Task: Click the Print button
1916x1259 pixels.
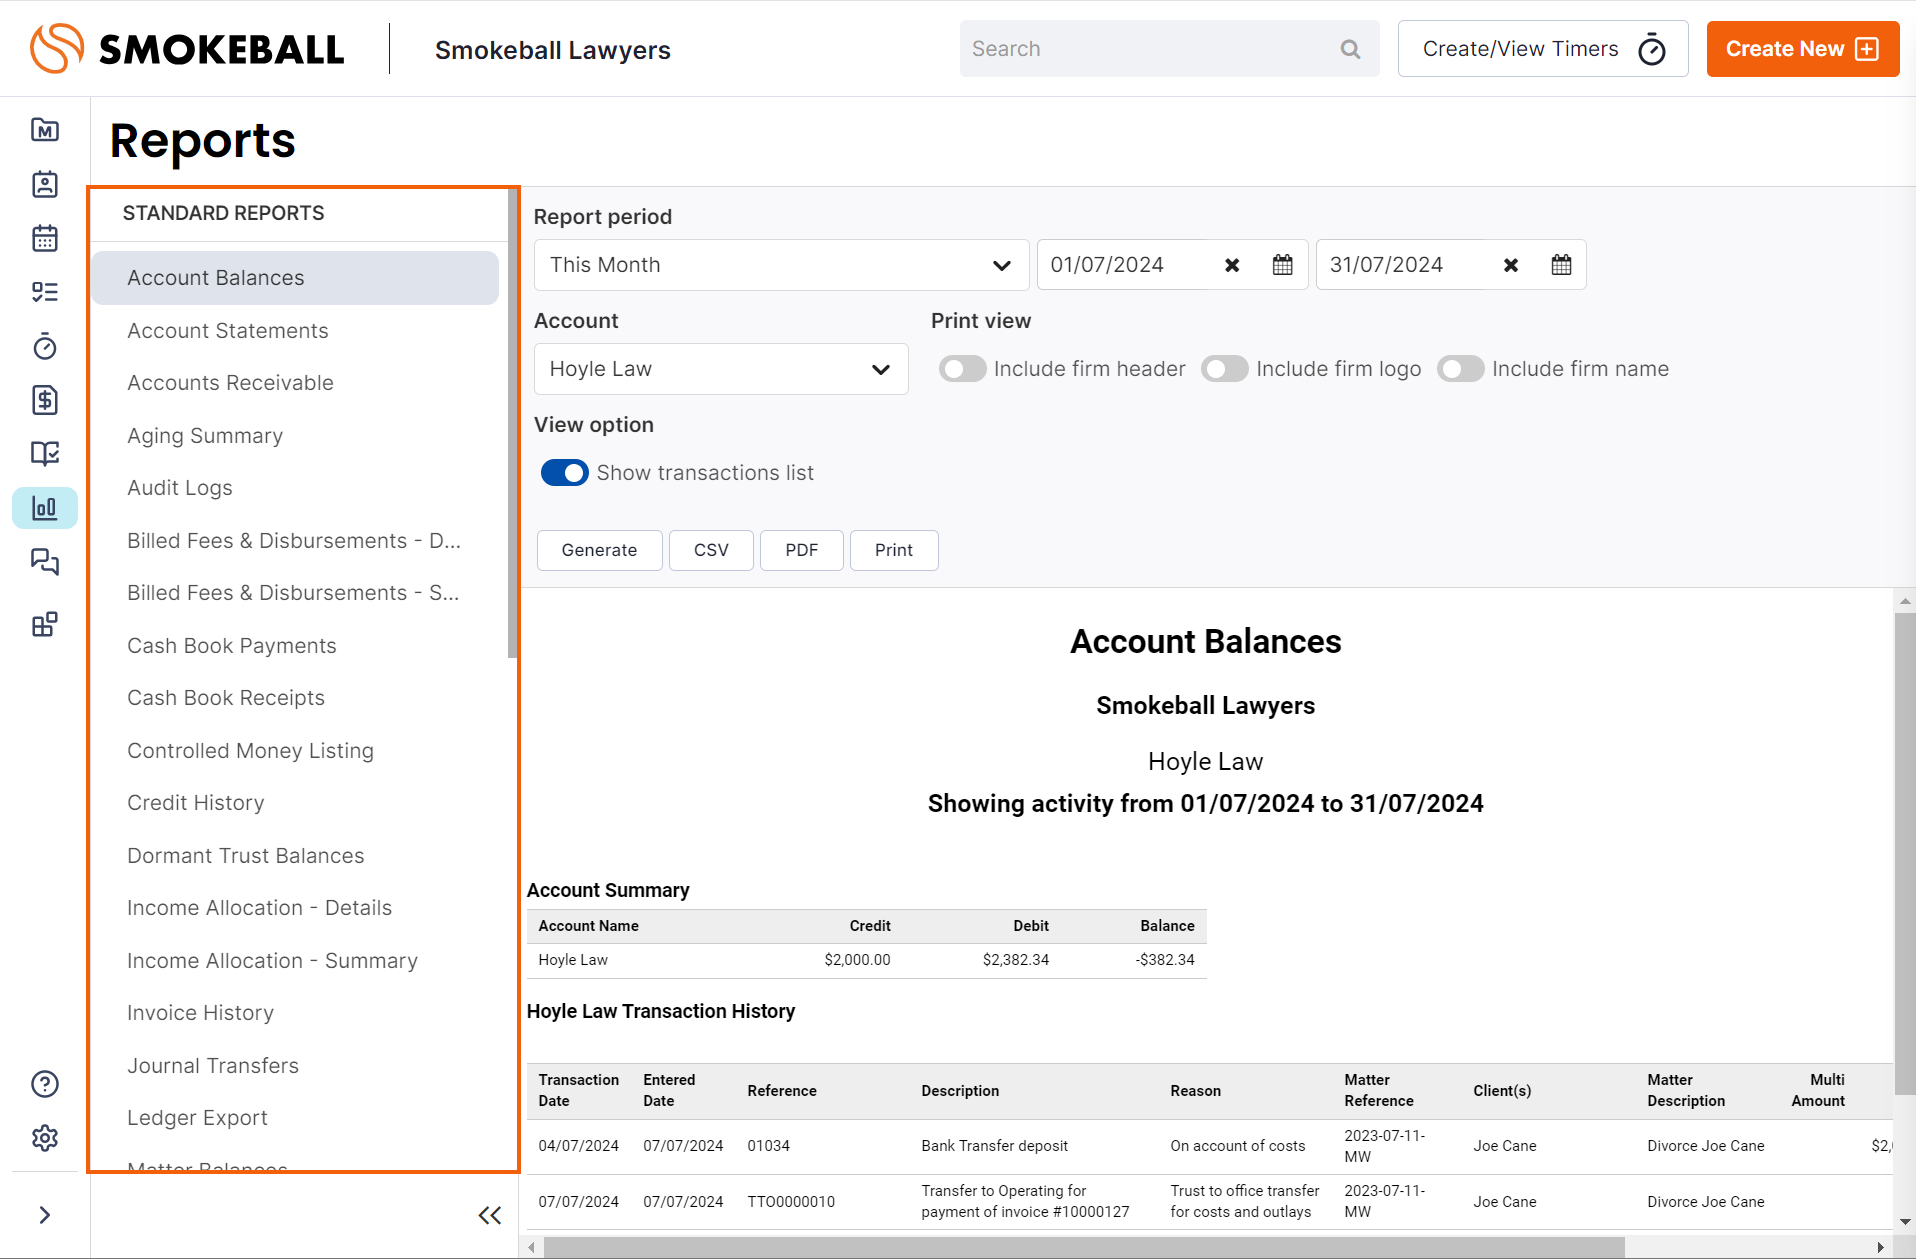Action: click(894, 550)
